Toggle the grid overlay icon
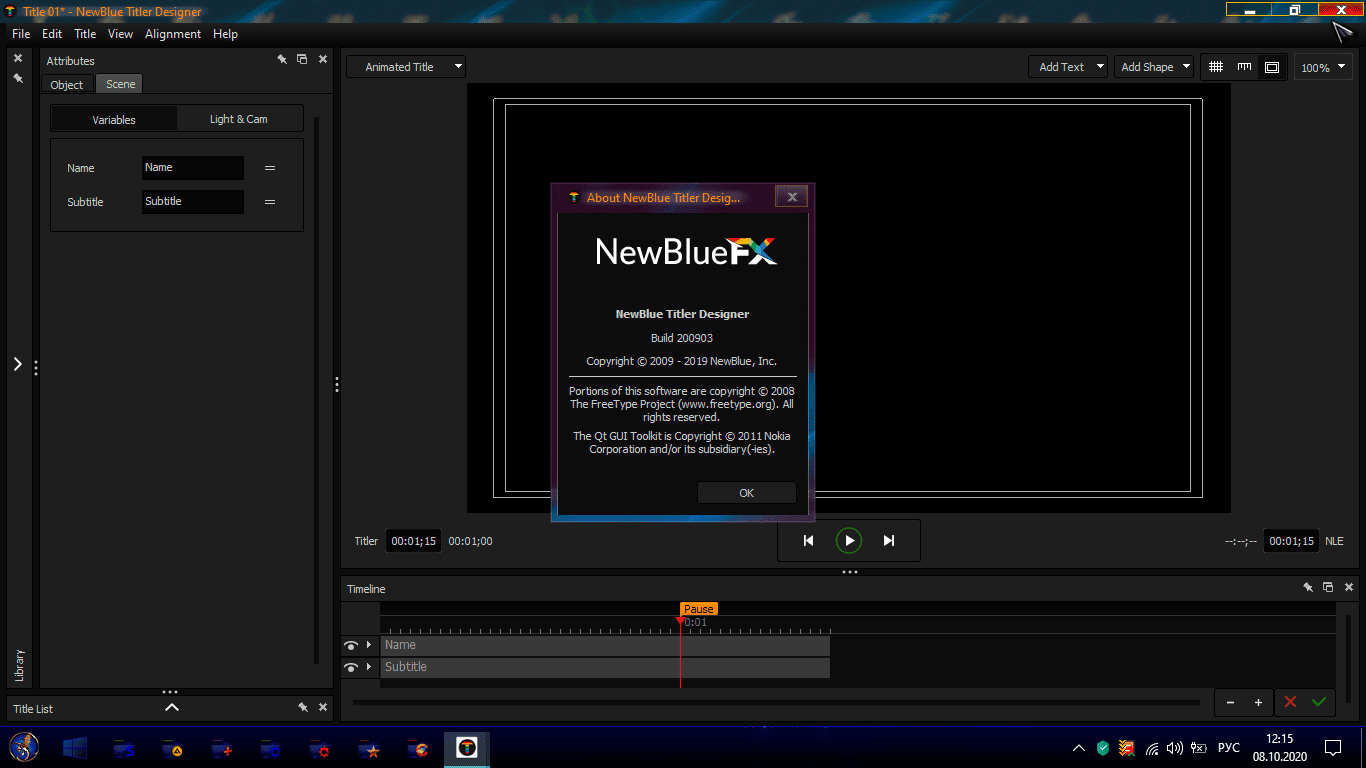The image size is (1366, 768). [1216, 67]
